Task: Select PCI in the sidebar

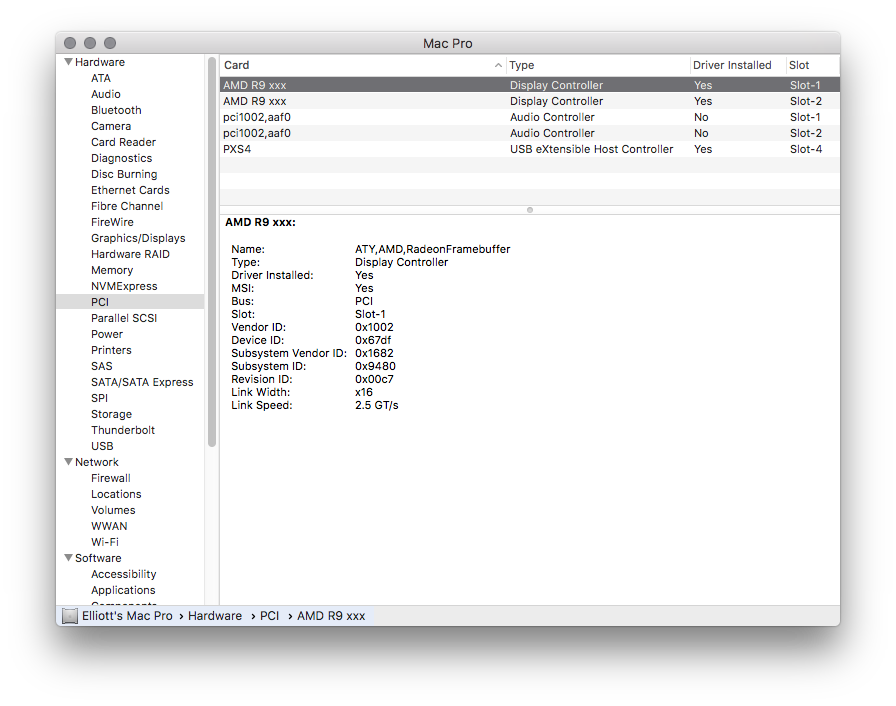Action: pyautogui.click(x=130, y=302)
